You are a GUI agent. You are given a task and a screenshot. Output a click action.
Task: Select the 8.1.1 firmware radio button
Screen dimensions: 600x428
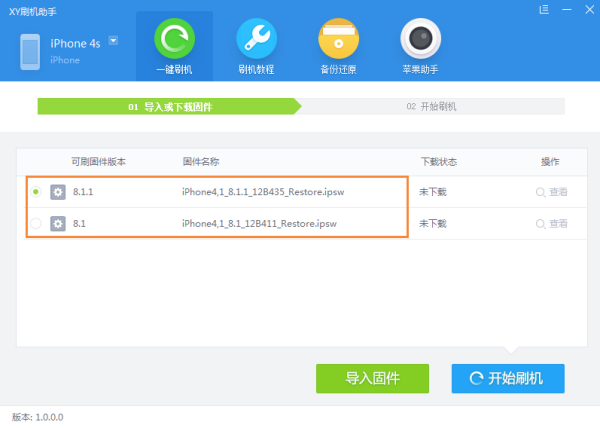coord(36,192)
